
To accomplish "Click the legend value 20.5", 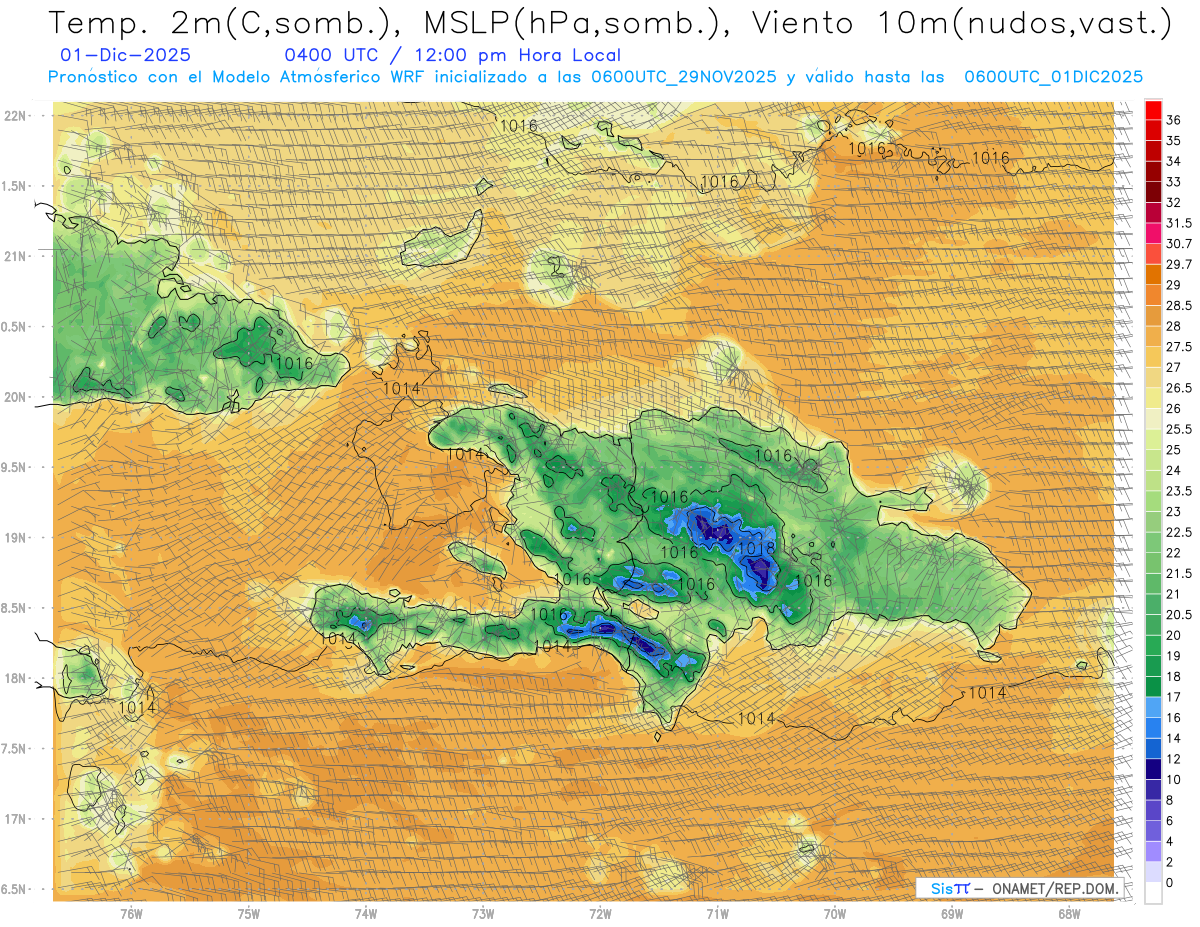I will (1178, 615).
